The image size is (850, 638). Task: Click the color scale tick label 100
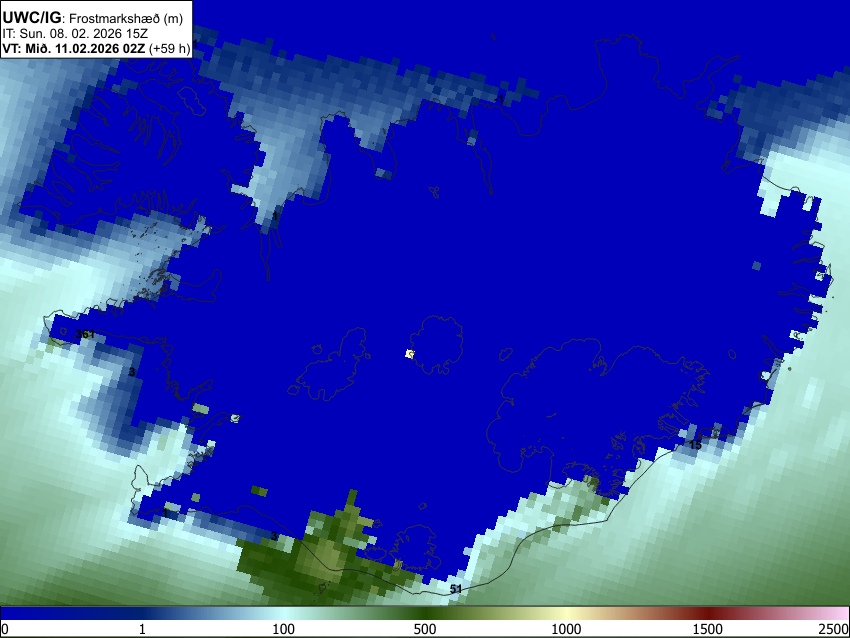[x=283, y=629]
